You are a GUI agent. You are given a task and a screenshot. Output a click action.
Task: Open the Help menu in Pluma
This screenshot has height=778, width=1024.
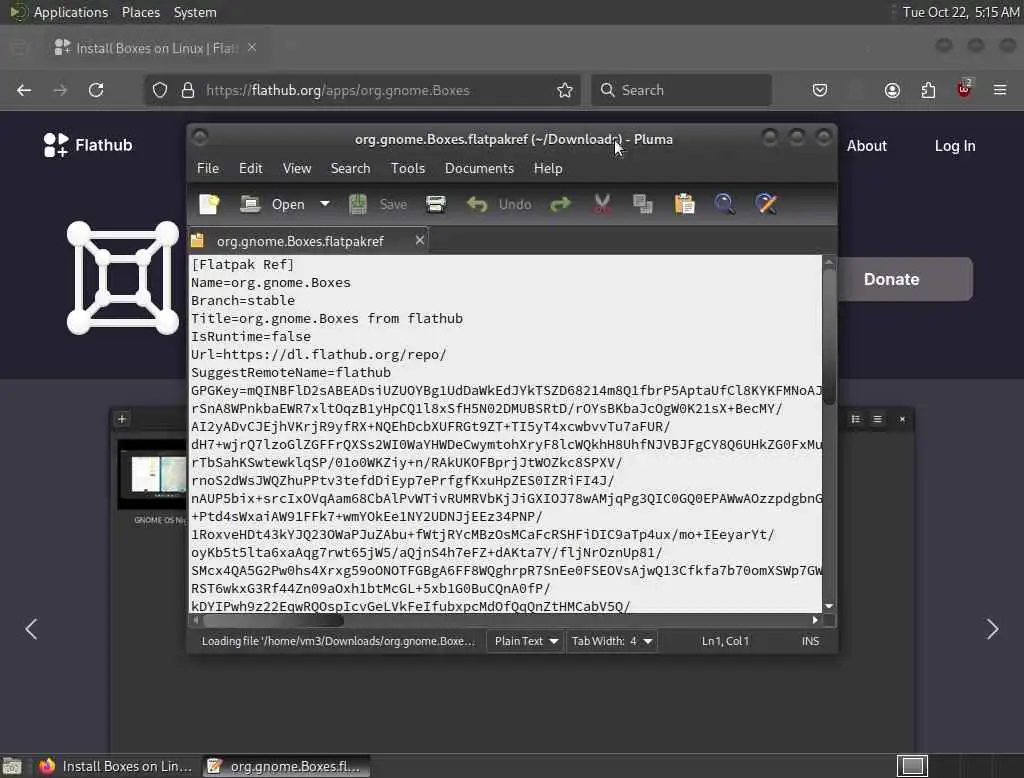(548, 169)
